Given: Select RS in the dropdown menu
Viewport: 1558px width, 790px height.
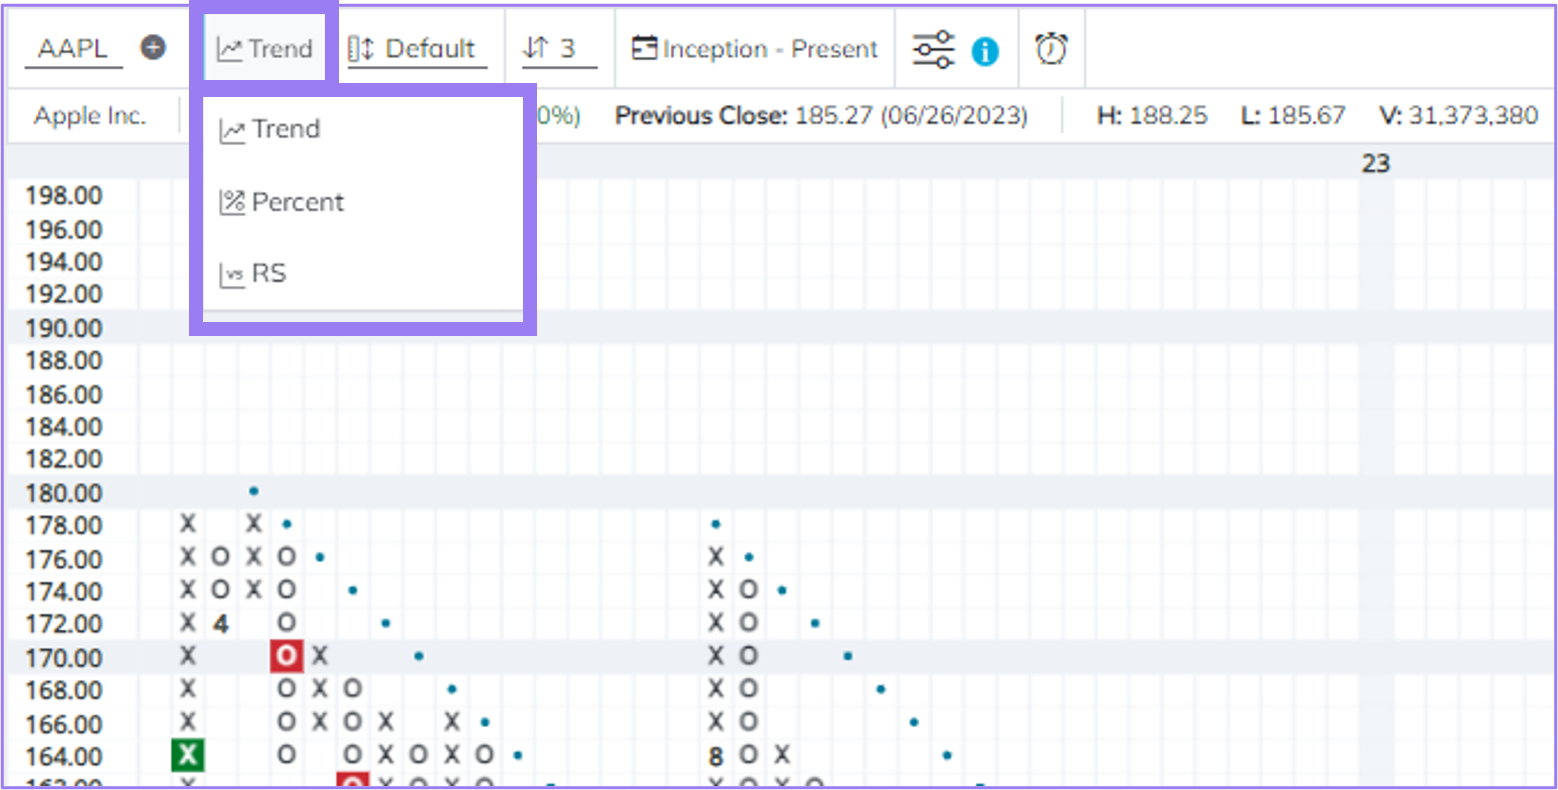Looking at the screenshot, I should (253, 274).
